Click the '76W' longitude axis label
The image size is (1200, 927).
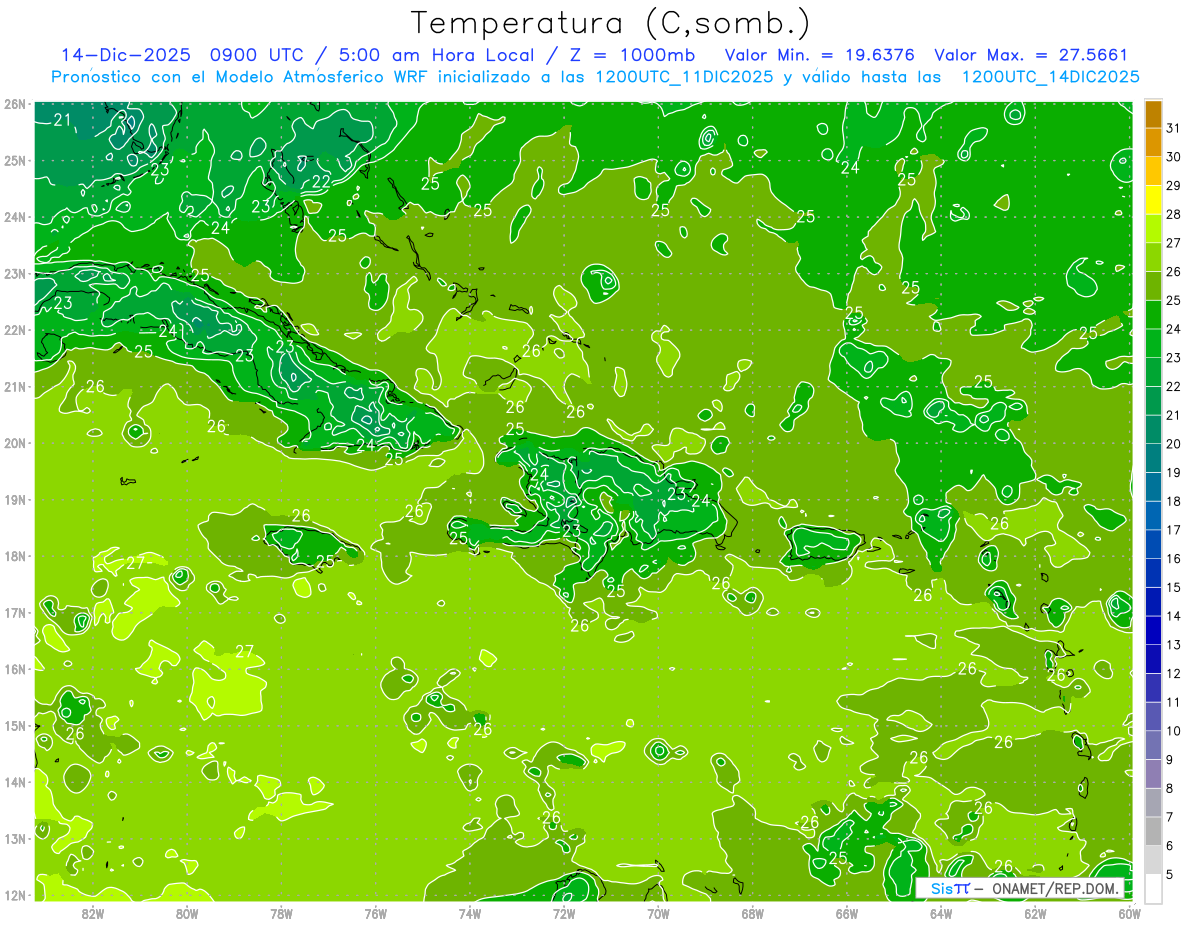(376, 913)
